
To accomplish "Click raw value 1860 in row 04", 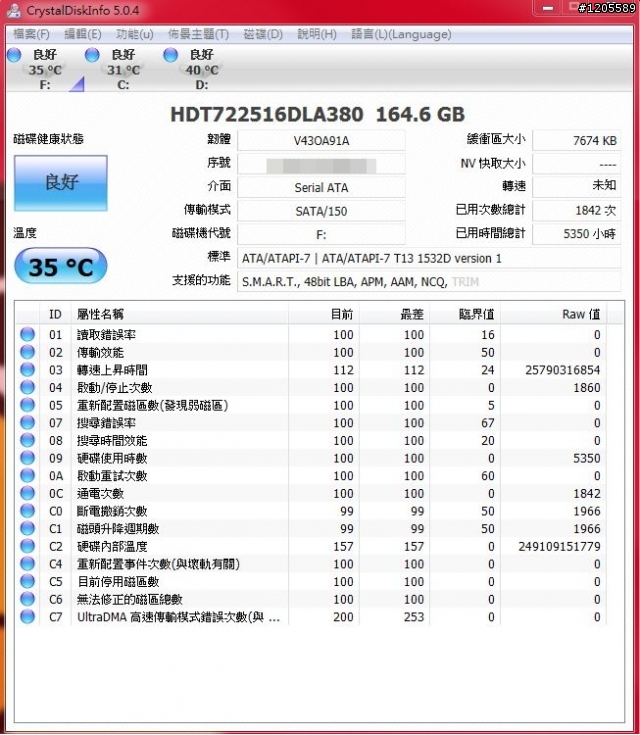I will [x=587, y=388].
